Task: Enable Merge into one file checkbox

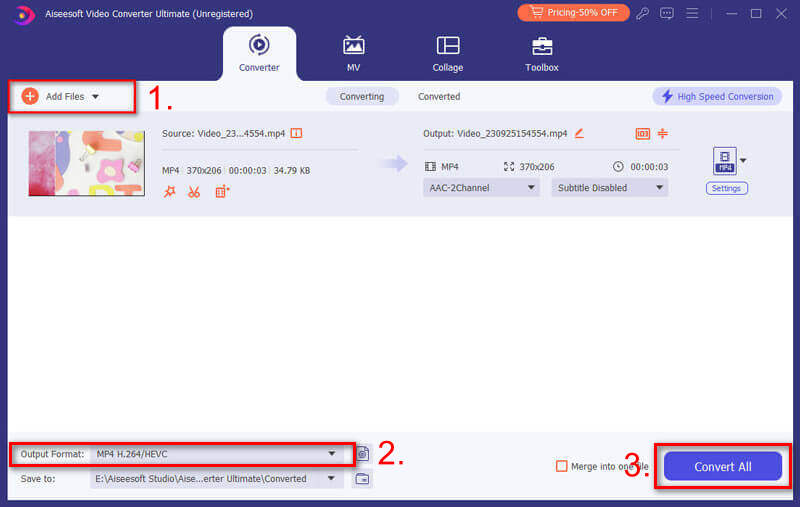Action: [561, 466]
